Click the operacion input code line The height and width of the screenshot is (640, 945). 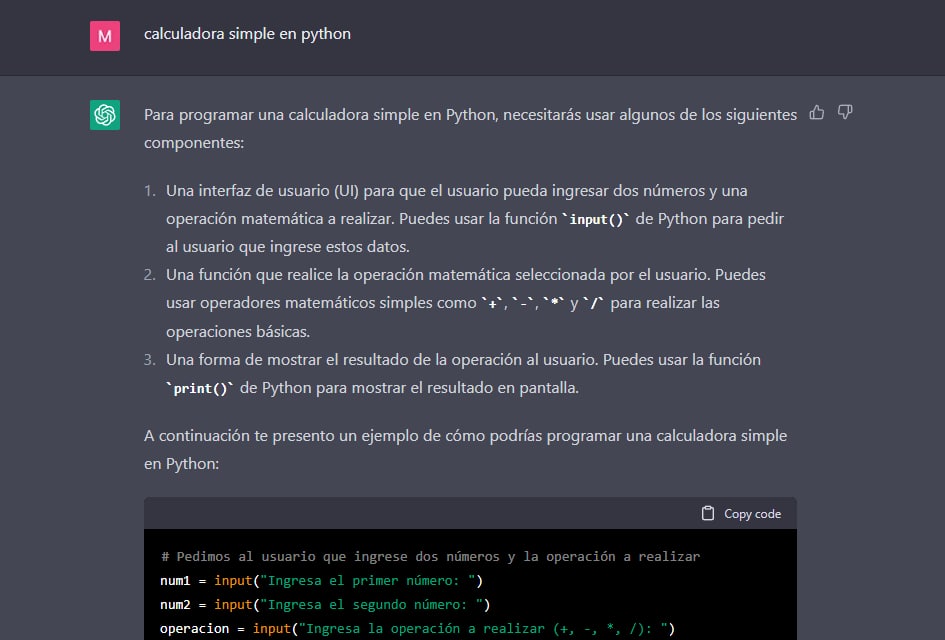tap(417, 629)
